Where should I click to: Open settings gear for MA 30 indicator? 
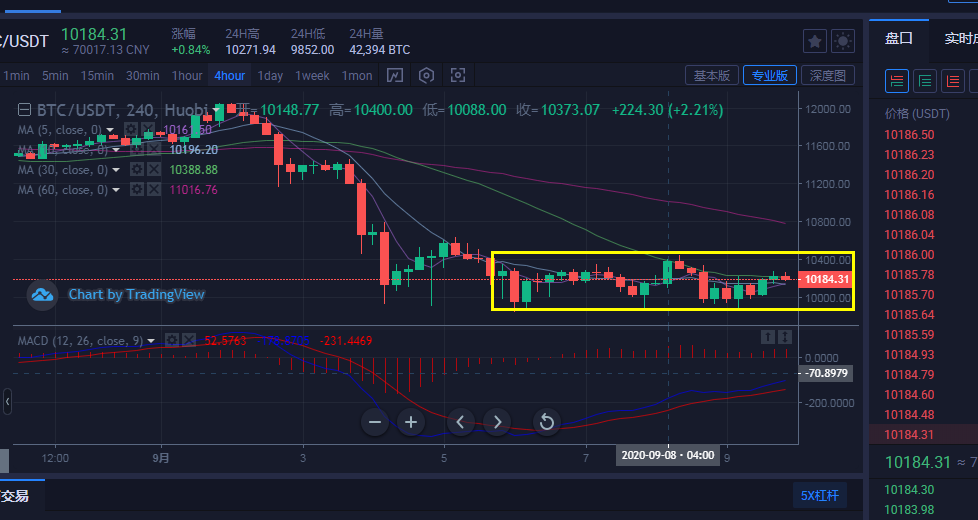[x=137, y=170]
